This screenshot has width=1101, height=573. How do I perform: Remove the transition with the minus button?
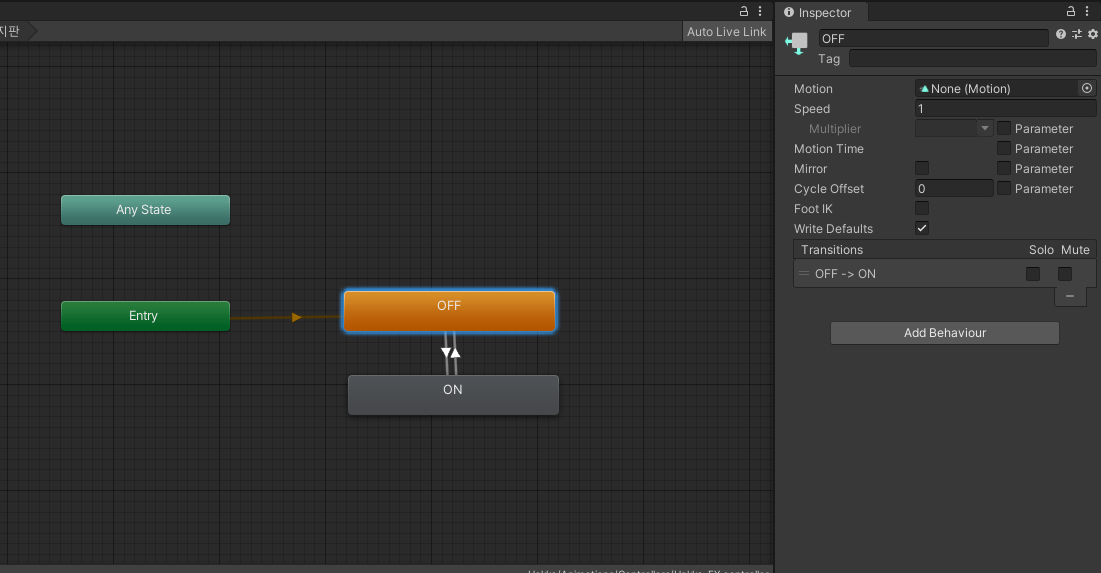click(x=1070, y=296)
